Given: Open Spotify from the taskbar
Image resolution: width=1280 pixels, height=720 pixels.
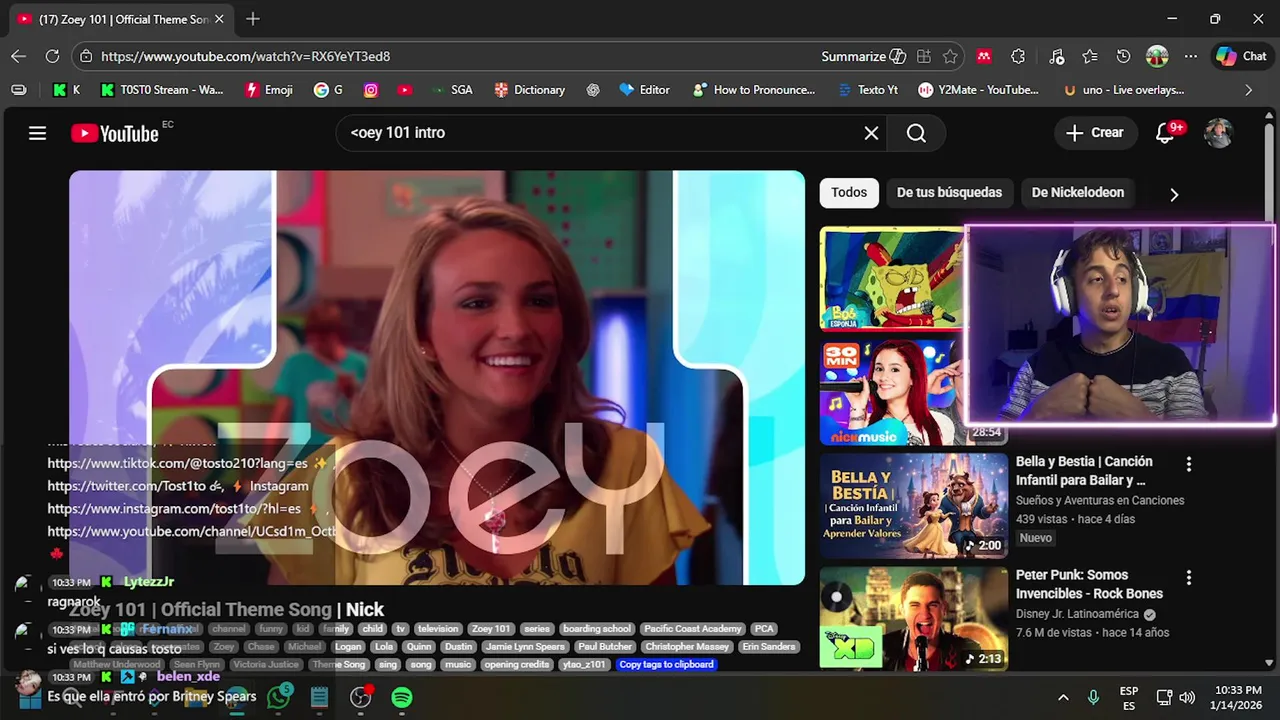Looking at the screenshot, I should click(402, 697).
